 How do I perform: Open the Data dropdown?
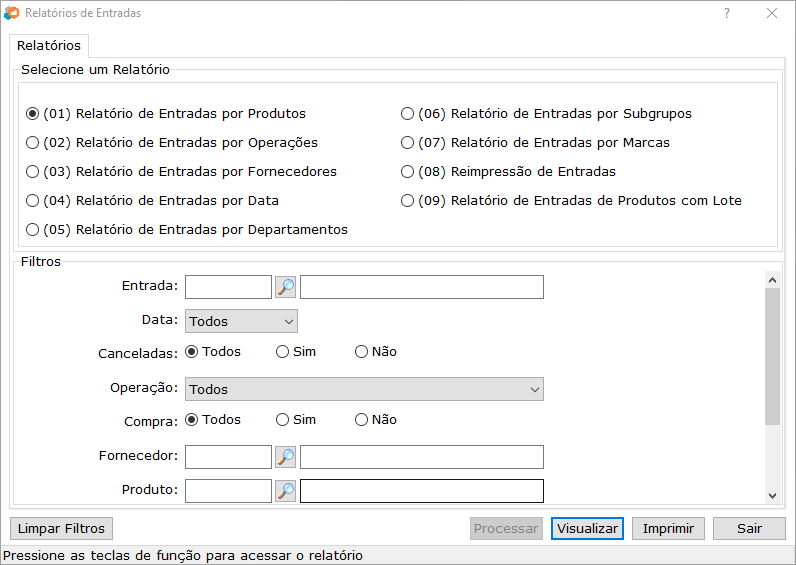click(241, 321)
